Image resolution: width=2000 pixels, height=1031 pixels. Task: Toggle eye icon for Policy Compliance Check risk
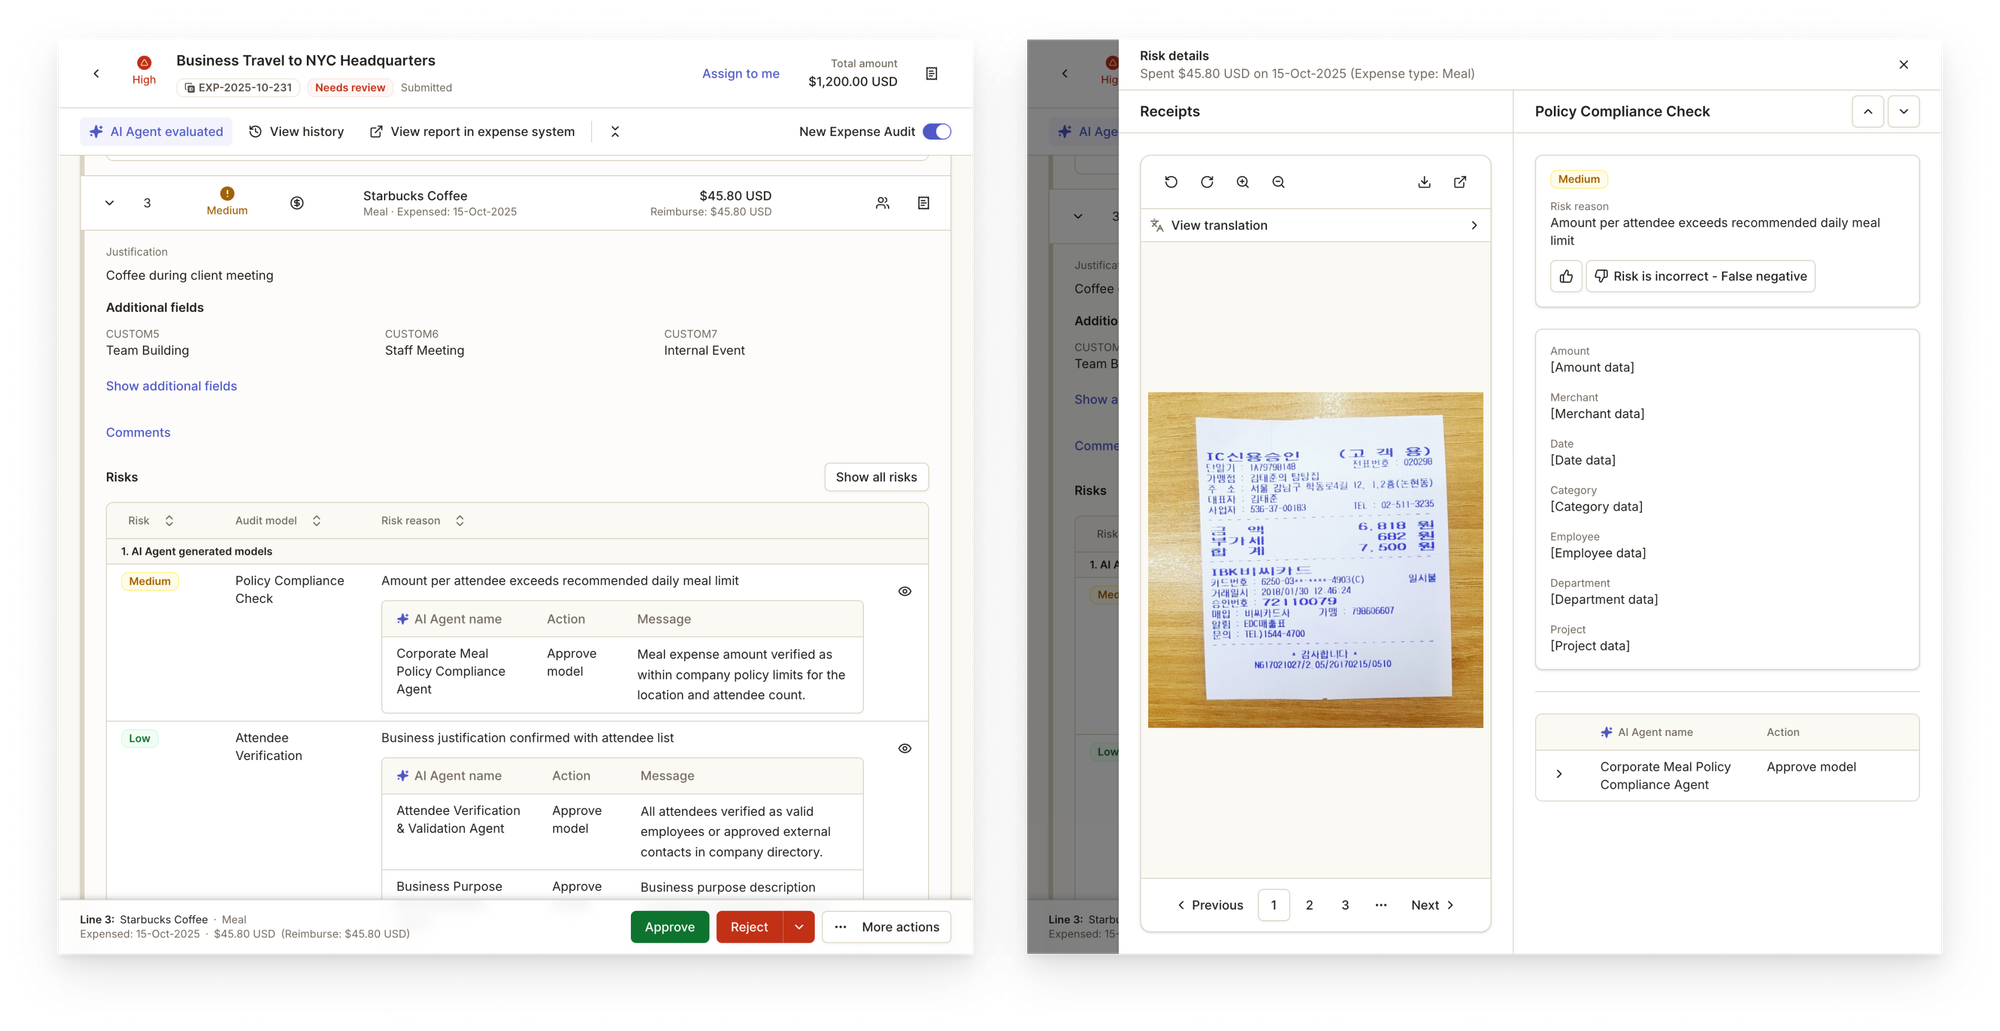click(x=904, y=591)
